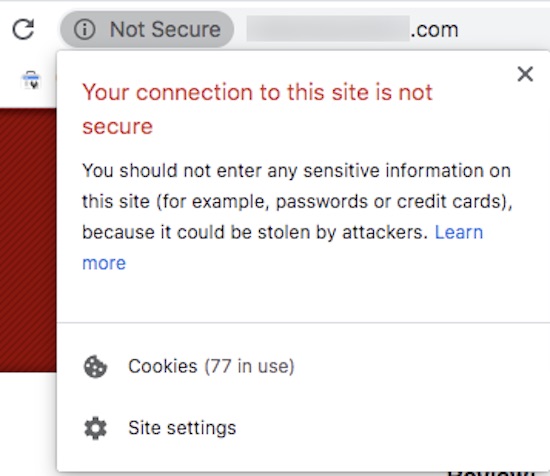
Task: Click empty address bar space after .com
Action: 505,29
